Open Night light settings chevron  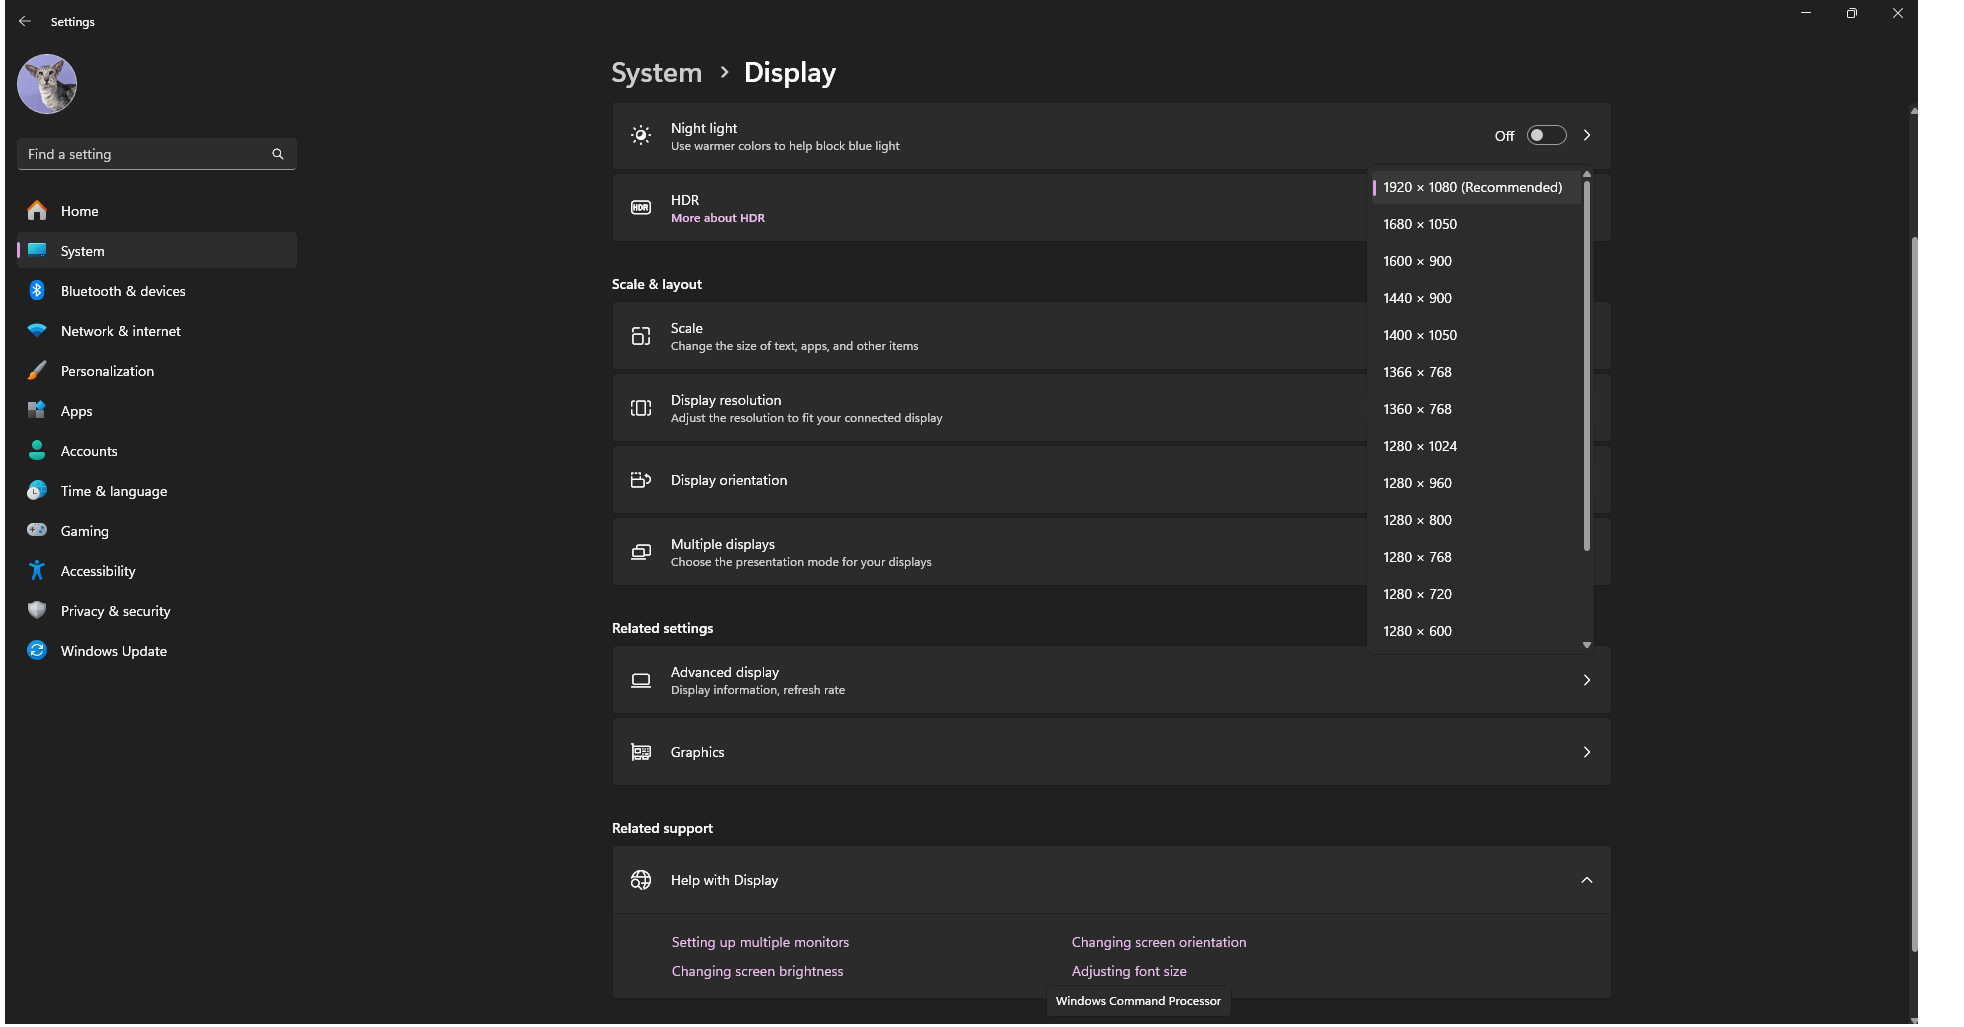click(1587, 135)
